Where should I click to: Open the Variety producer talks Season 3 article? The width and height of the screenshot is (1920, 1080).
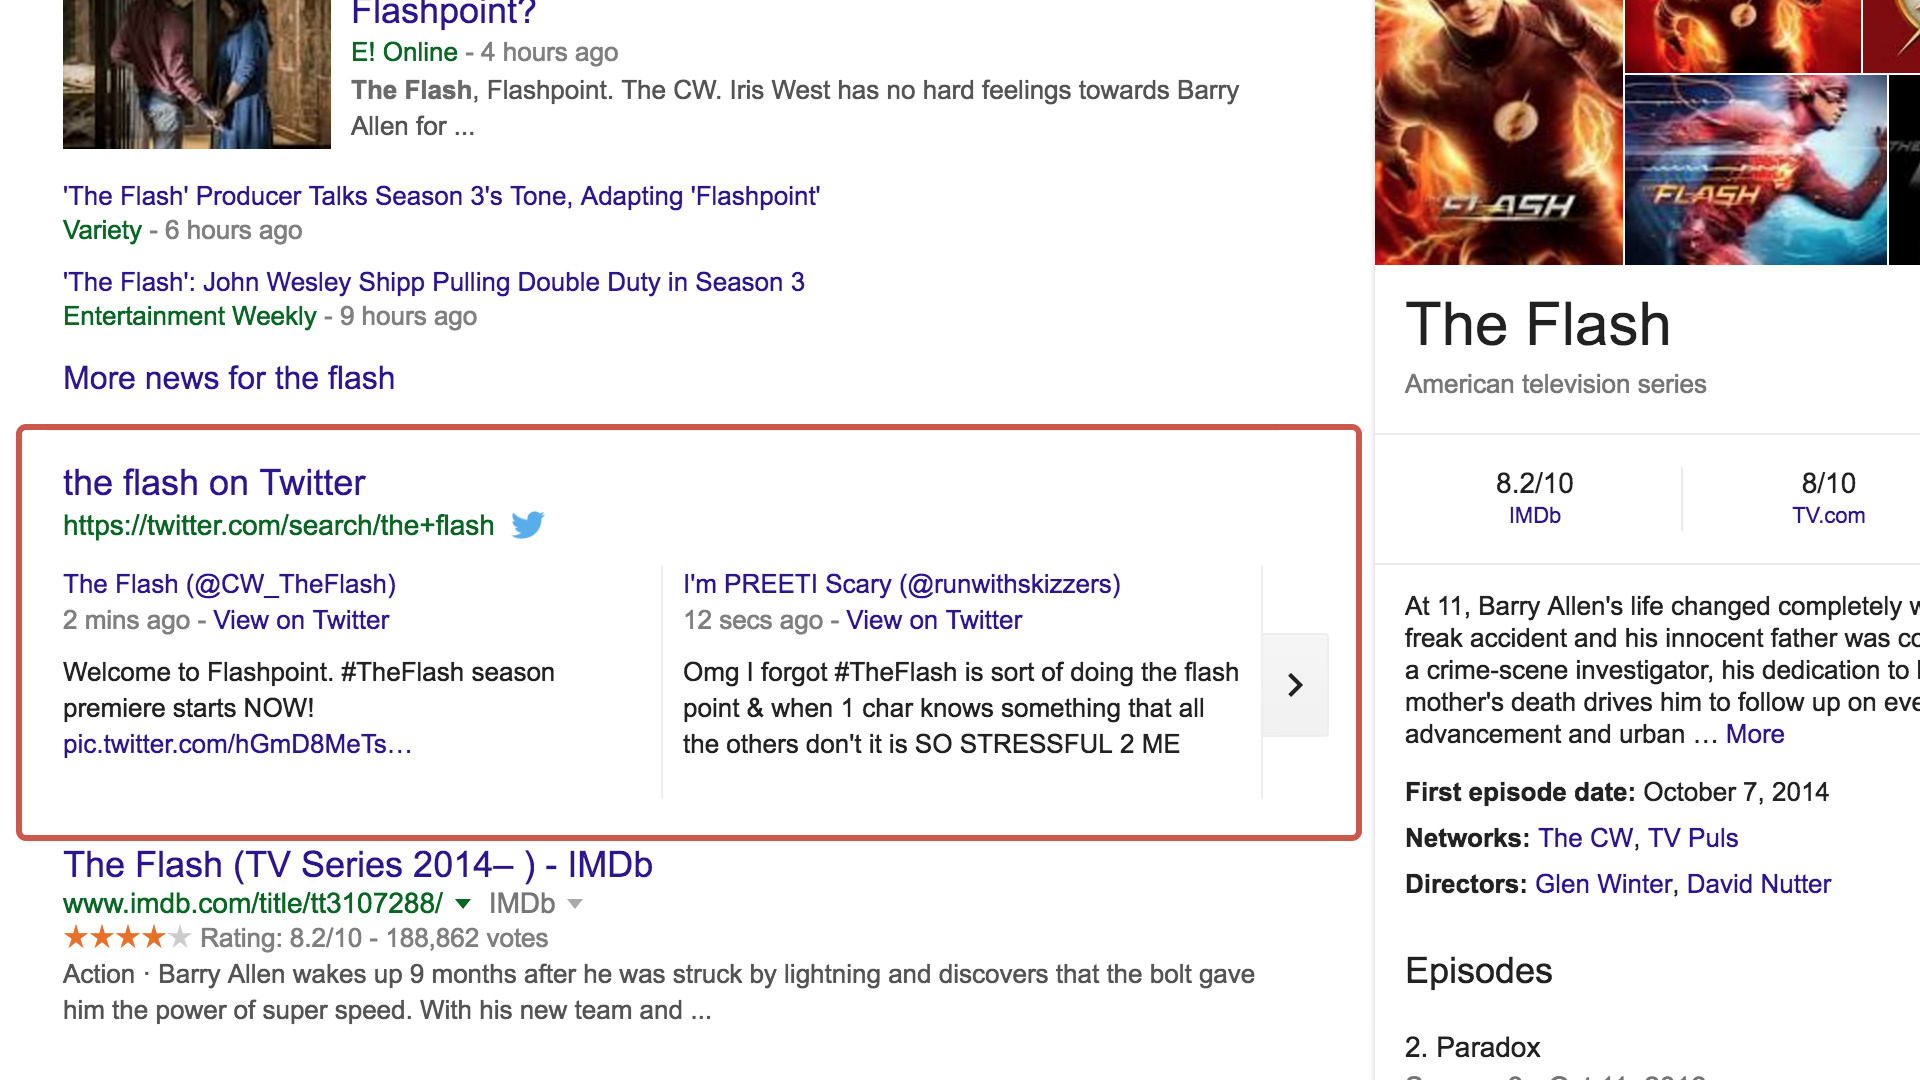[x=441, y=196]
